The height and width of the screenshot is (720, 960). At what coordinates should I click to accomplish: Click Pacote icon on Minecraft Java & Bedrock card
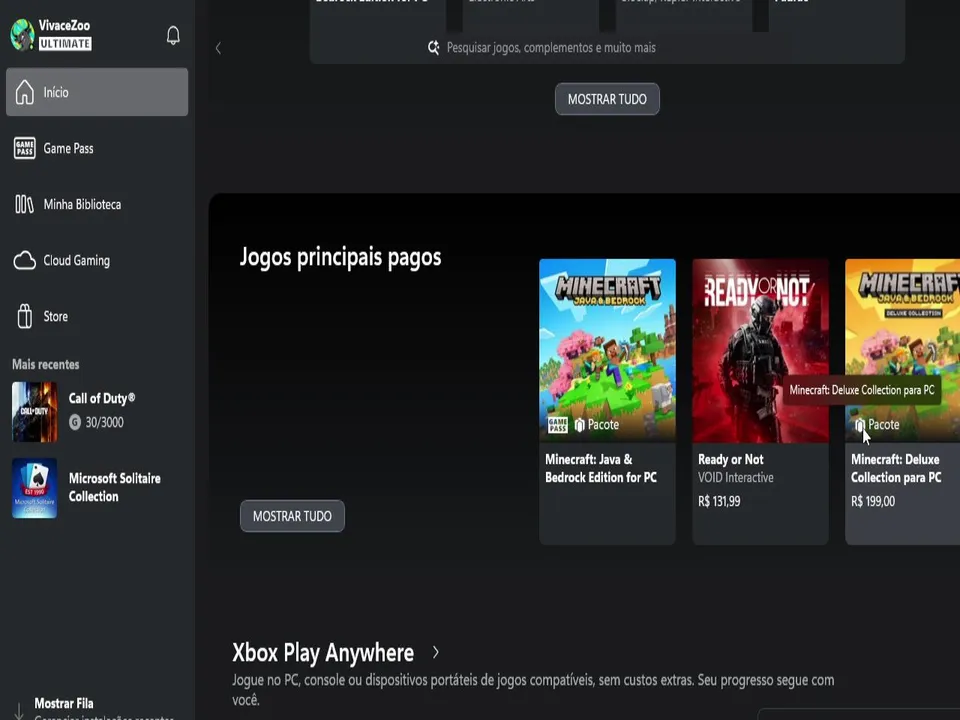579,424
